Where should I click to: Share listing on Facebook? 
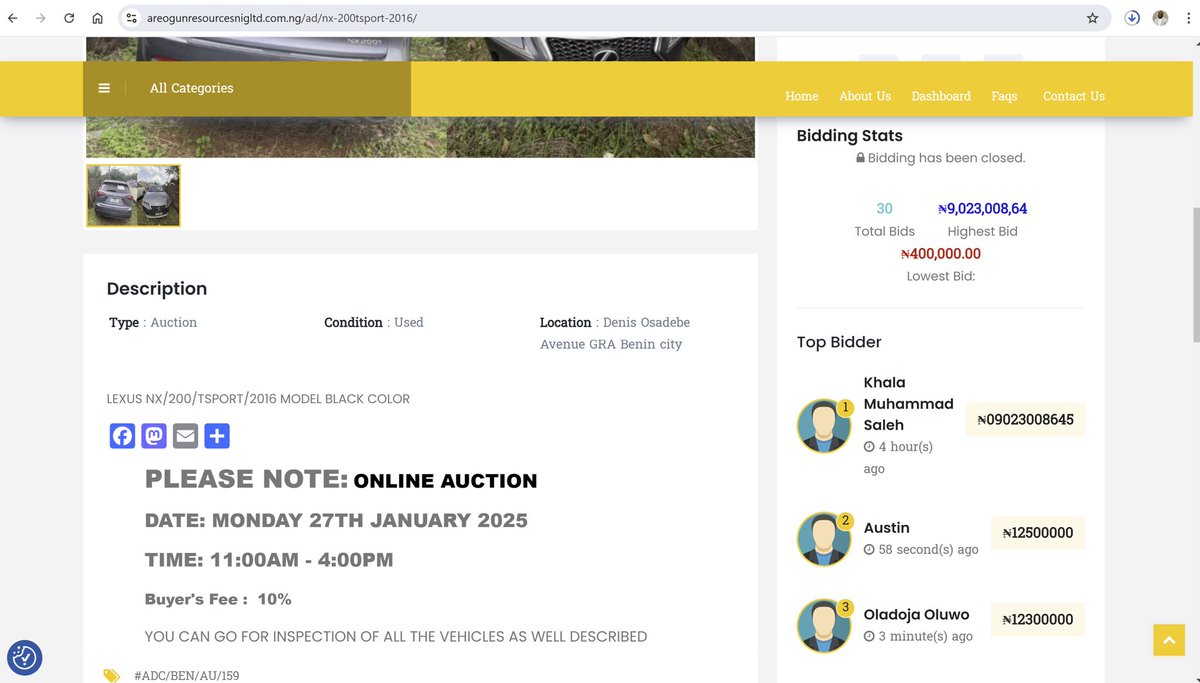pyautogui.click(x=122, y=436)
